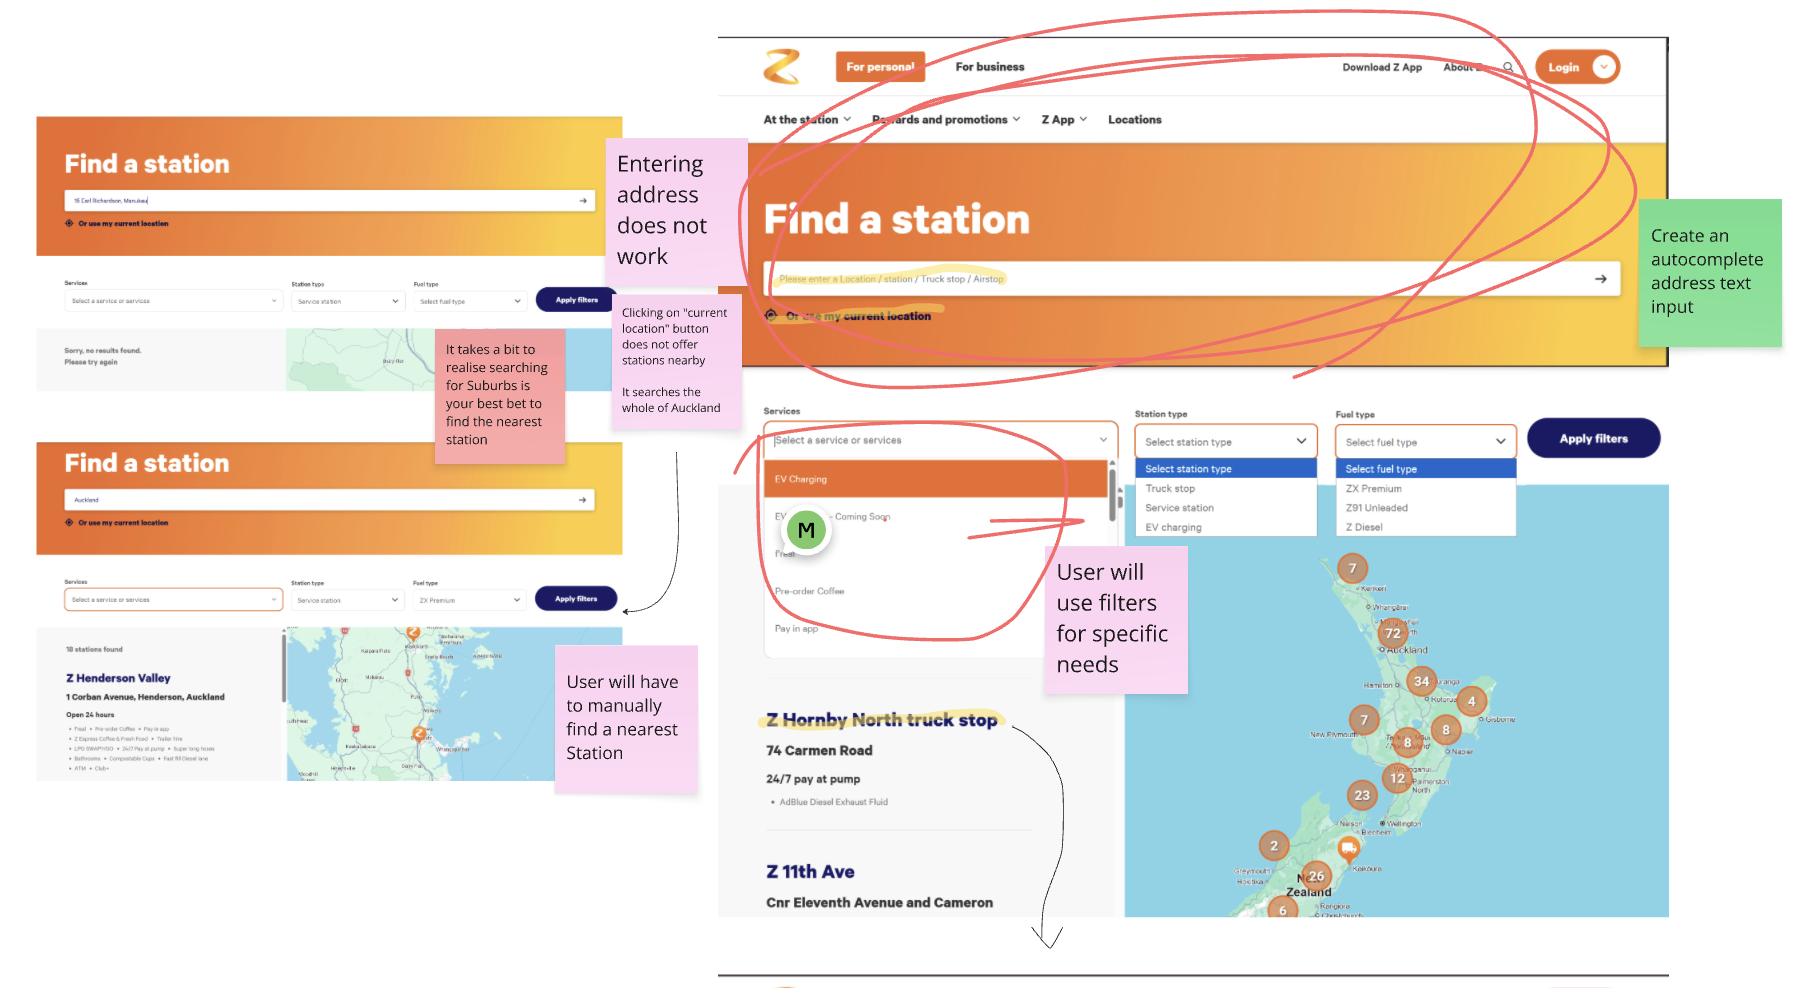Click the Z logo in the large mockup

(x=782, y=67)
